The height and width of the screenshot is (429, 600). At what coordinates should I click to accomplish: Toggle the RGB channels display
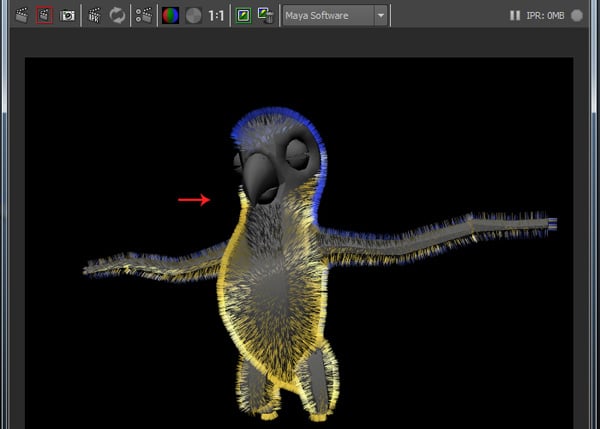(x=171, y=16)
